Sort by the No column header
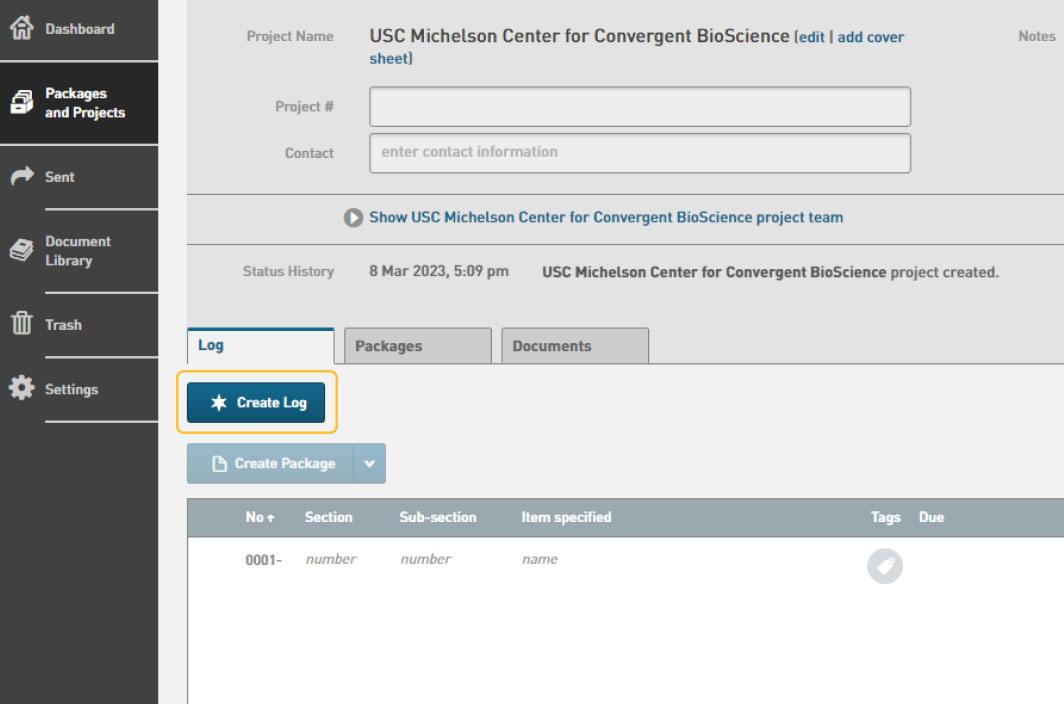Viewport: 1064px width, 704px height. (259, 517)
